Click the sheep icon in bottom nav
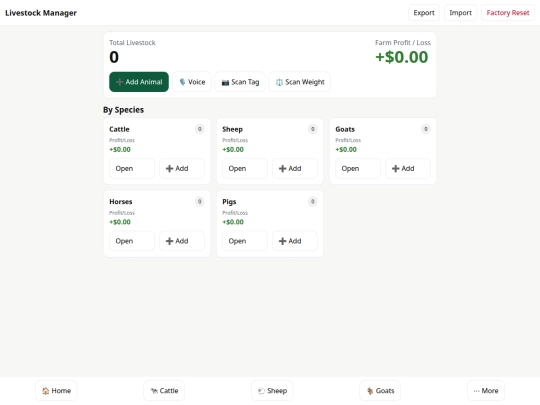540x405 pixels. [261, 391]
